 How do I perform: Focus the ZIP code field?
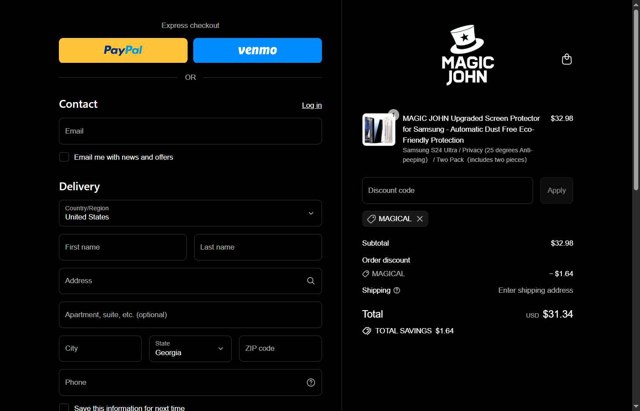[x=280, y=349]
